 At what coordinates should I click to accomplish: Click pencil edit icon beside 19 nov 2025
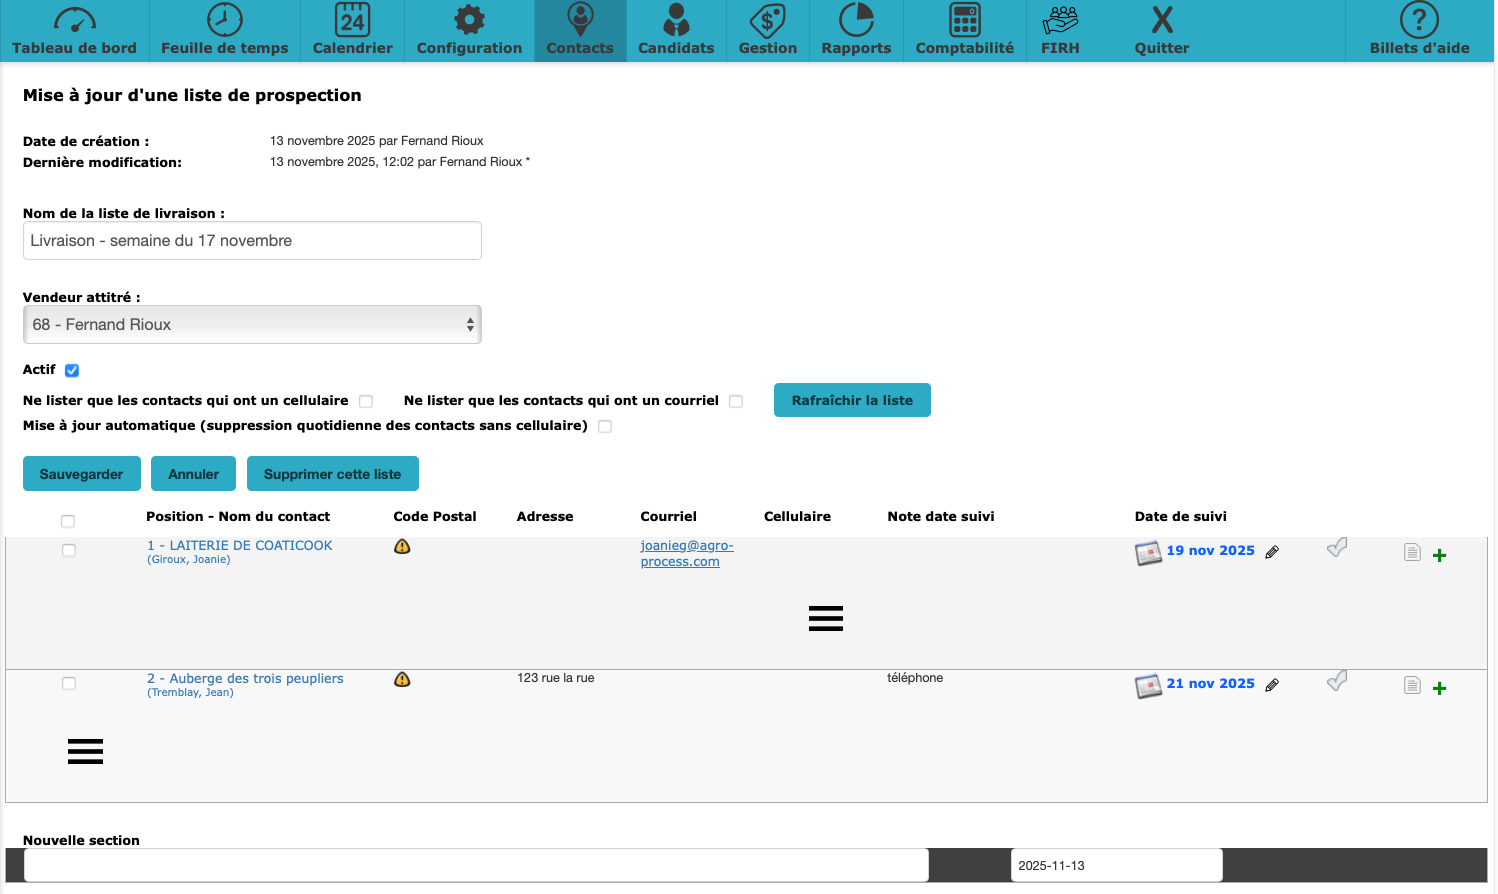tap(1272, 552)
